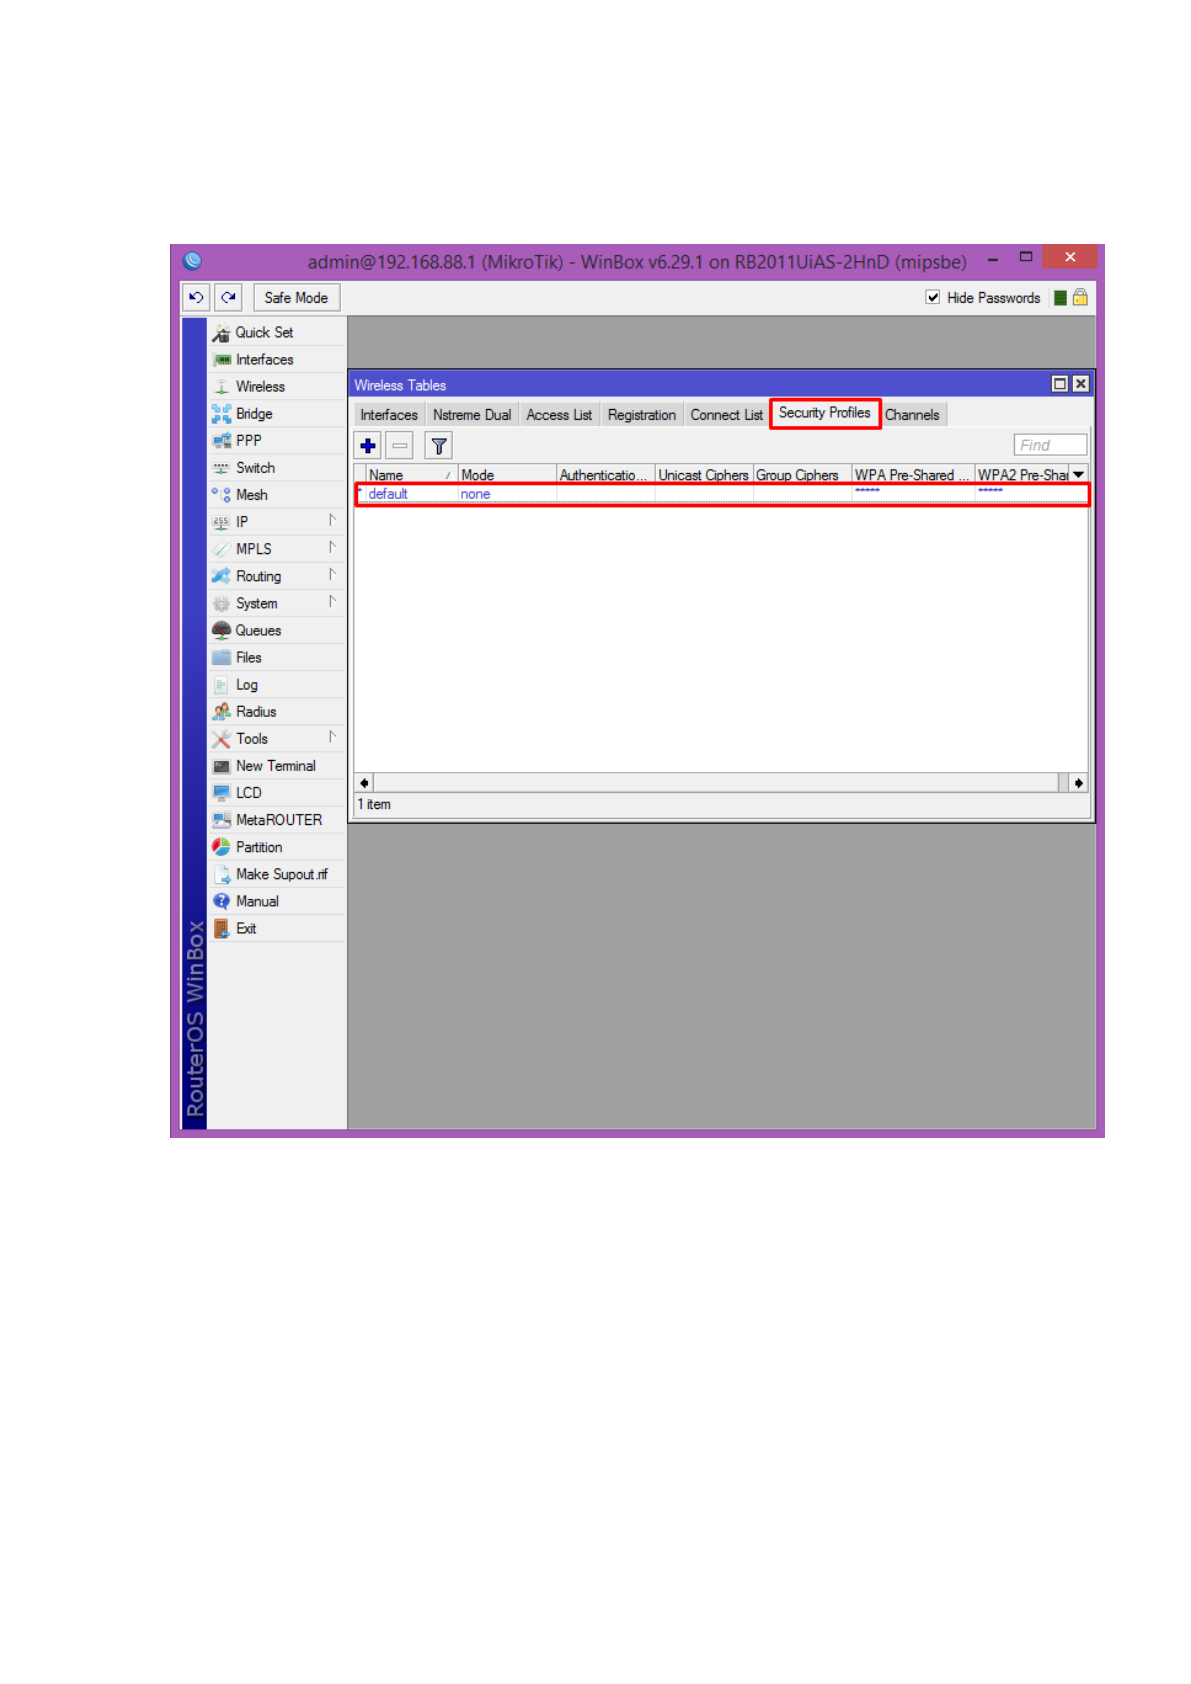Switch to the Nstreme Dual tab
Viewport: 1191px width, 1684px height.
(x=472, y=415)
